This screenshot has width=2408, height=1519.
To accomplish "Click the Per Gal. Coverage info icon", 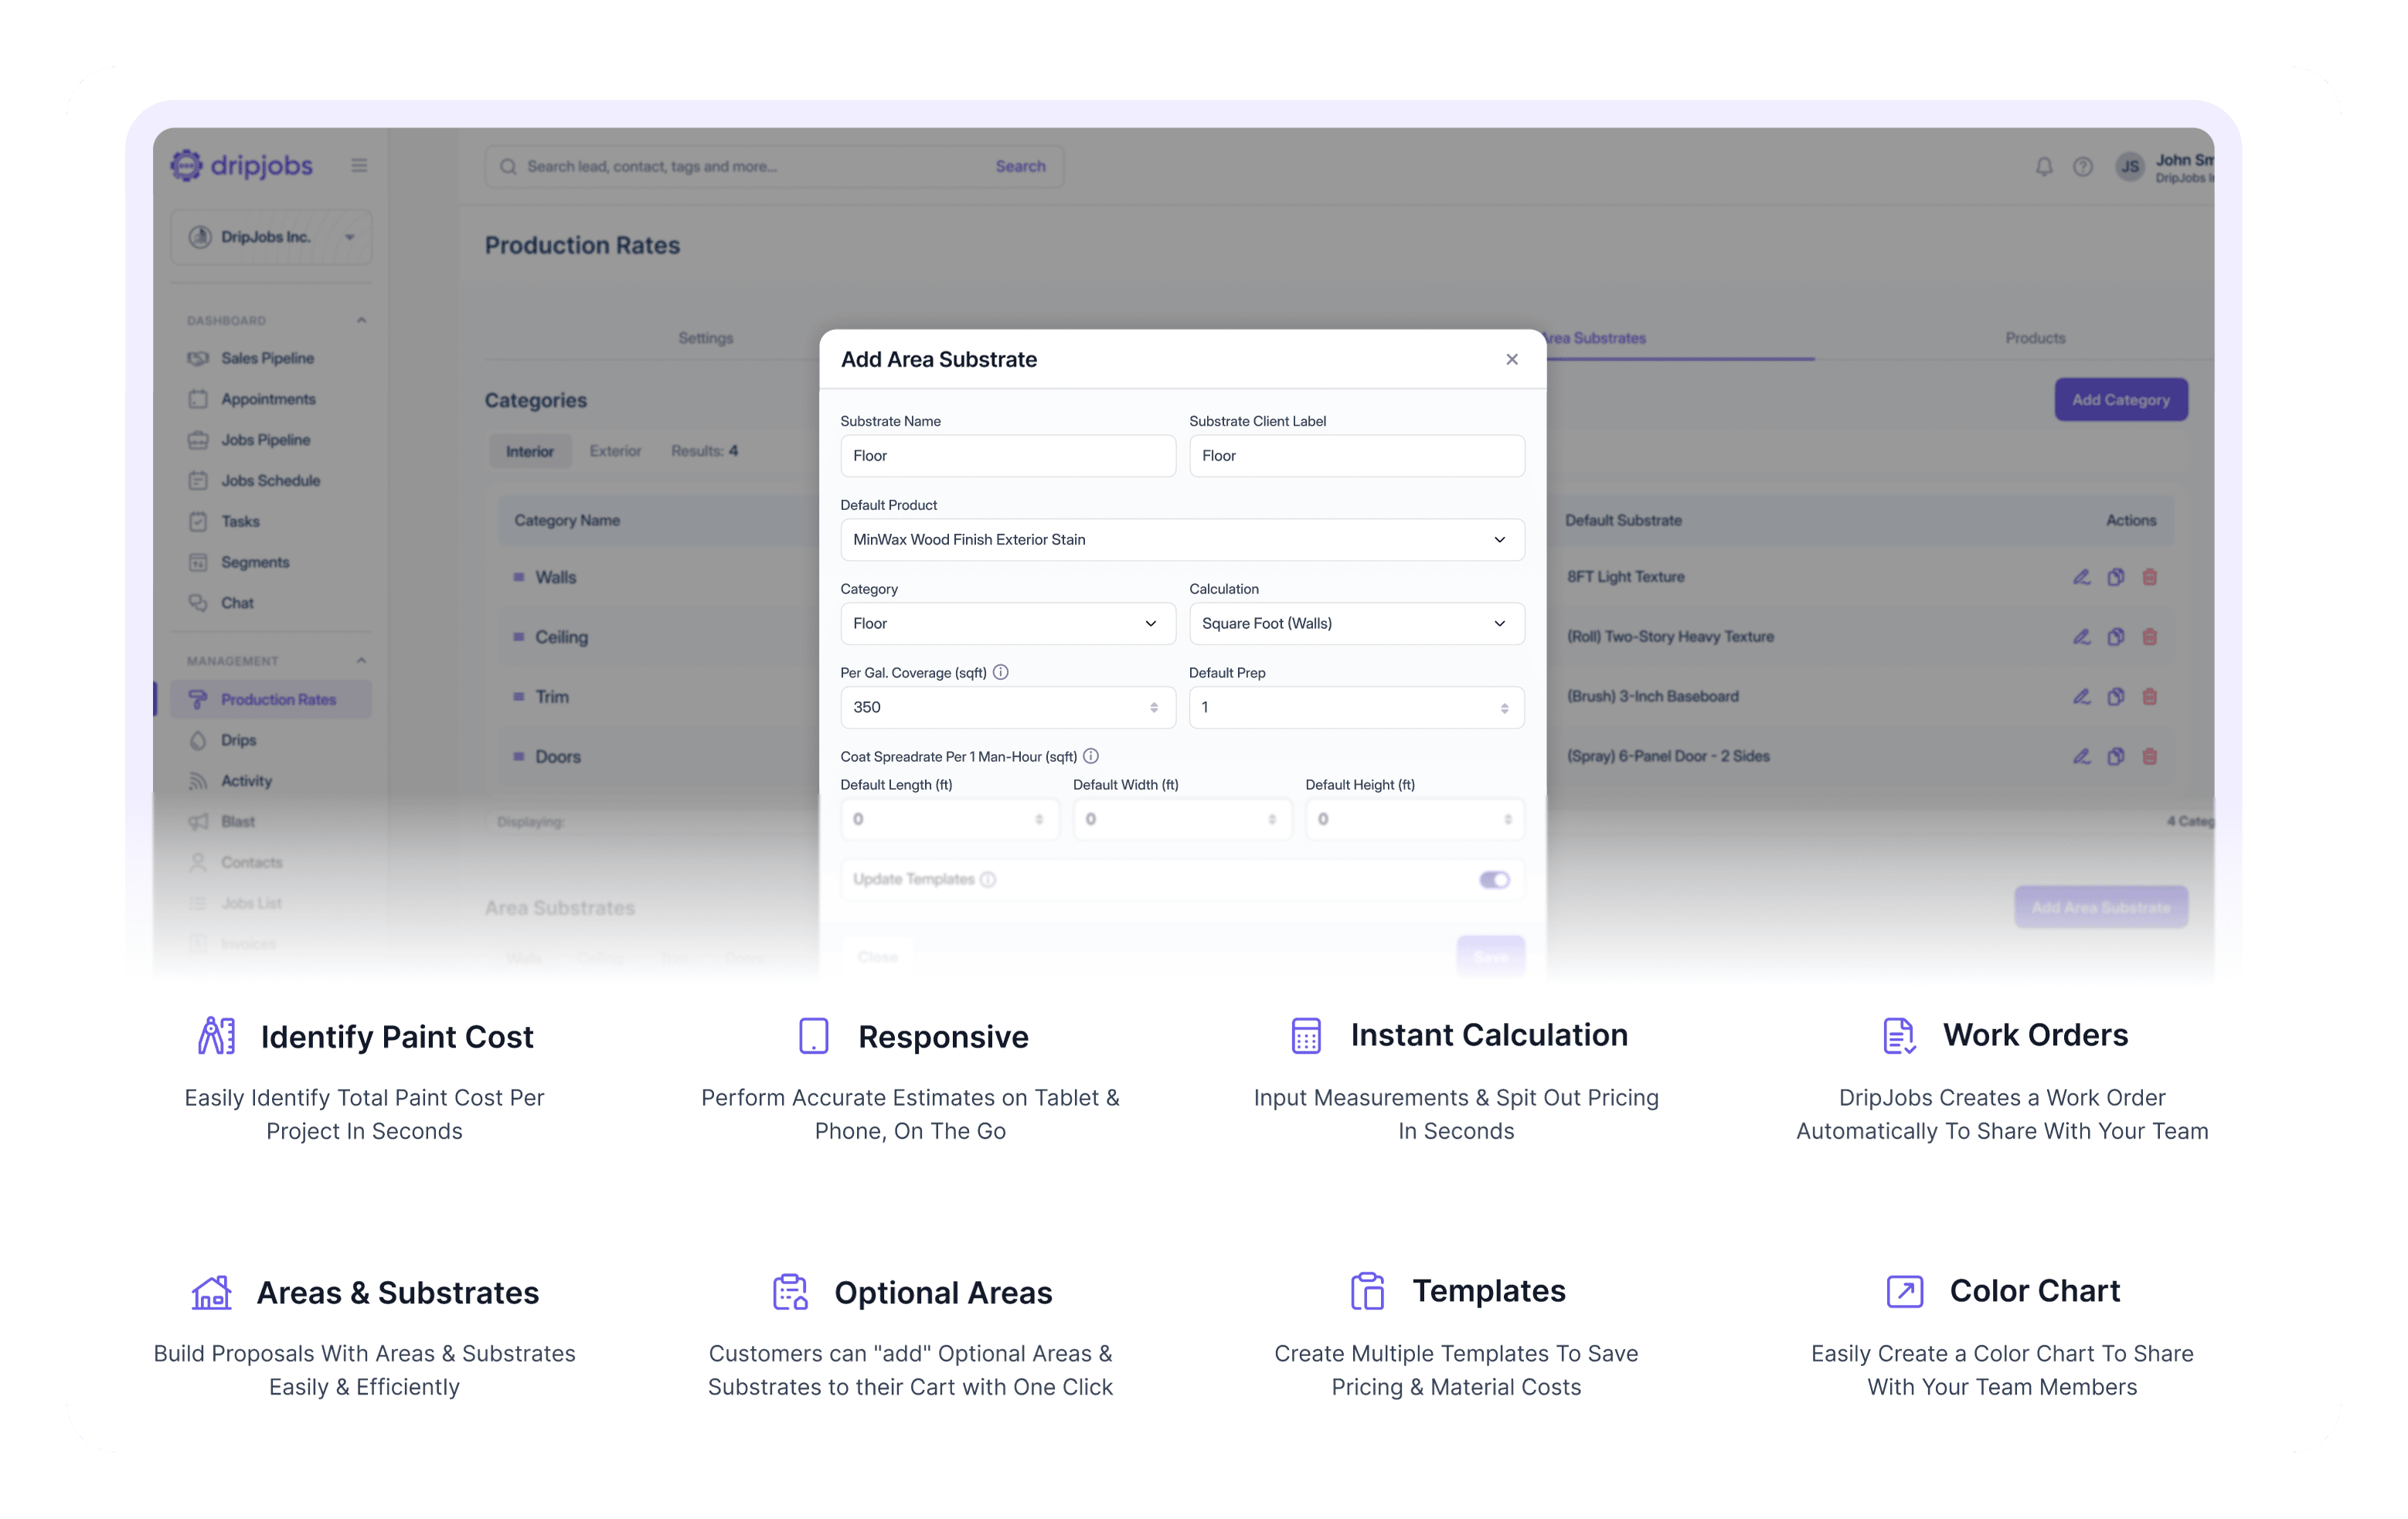I will pyautogui.click(x=1001, y=672).
